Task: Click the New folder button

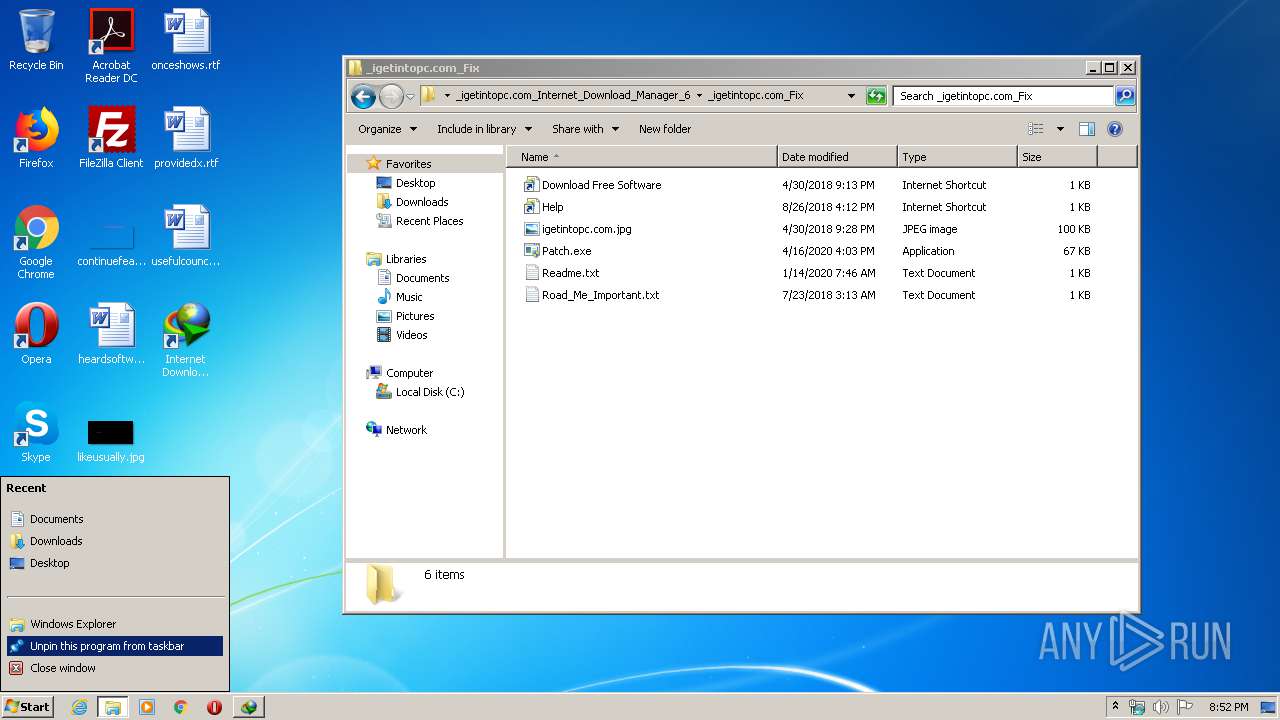Action: click(665, 129)
